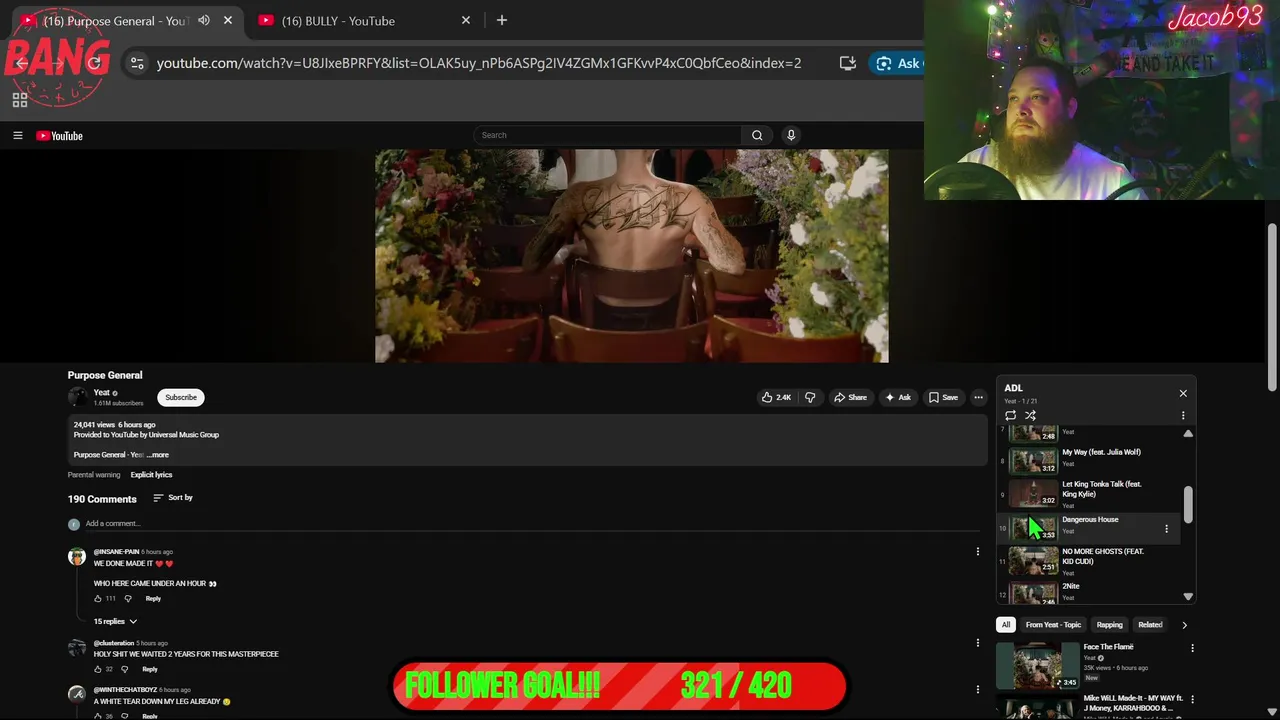Like the comment by @INSANE-PAIN

98,599
